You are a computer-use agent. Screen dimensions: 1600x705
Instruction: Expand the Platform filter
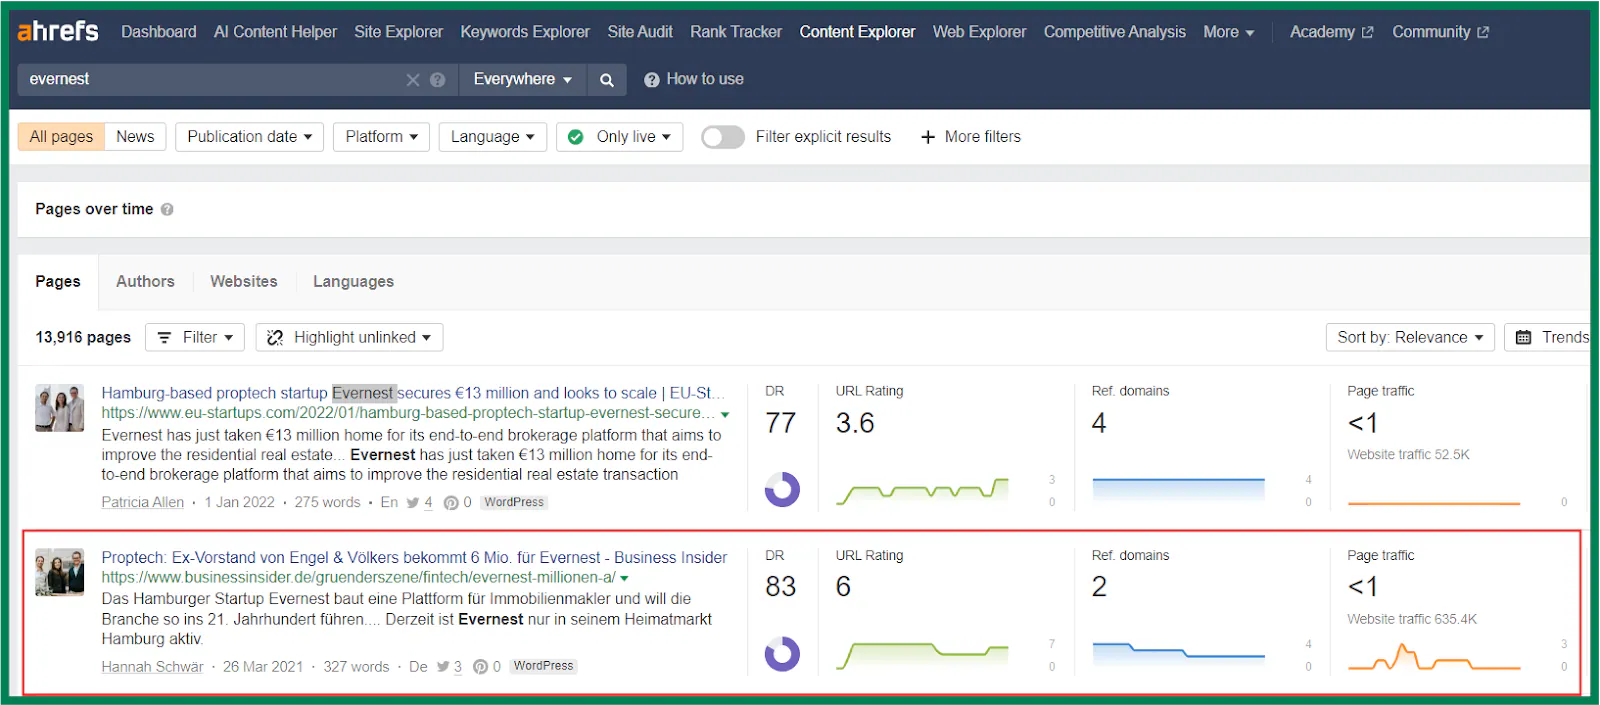381,137
